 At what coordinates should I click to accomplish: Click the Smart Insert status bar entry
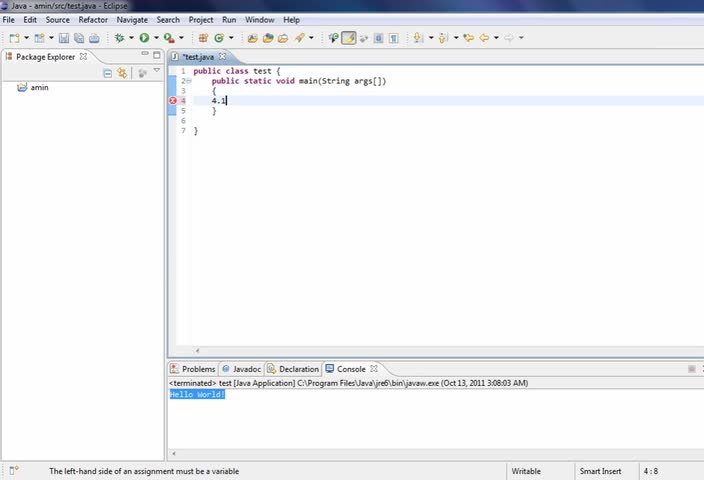click(x=600, y=471)
